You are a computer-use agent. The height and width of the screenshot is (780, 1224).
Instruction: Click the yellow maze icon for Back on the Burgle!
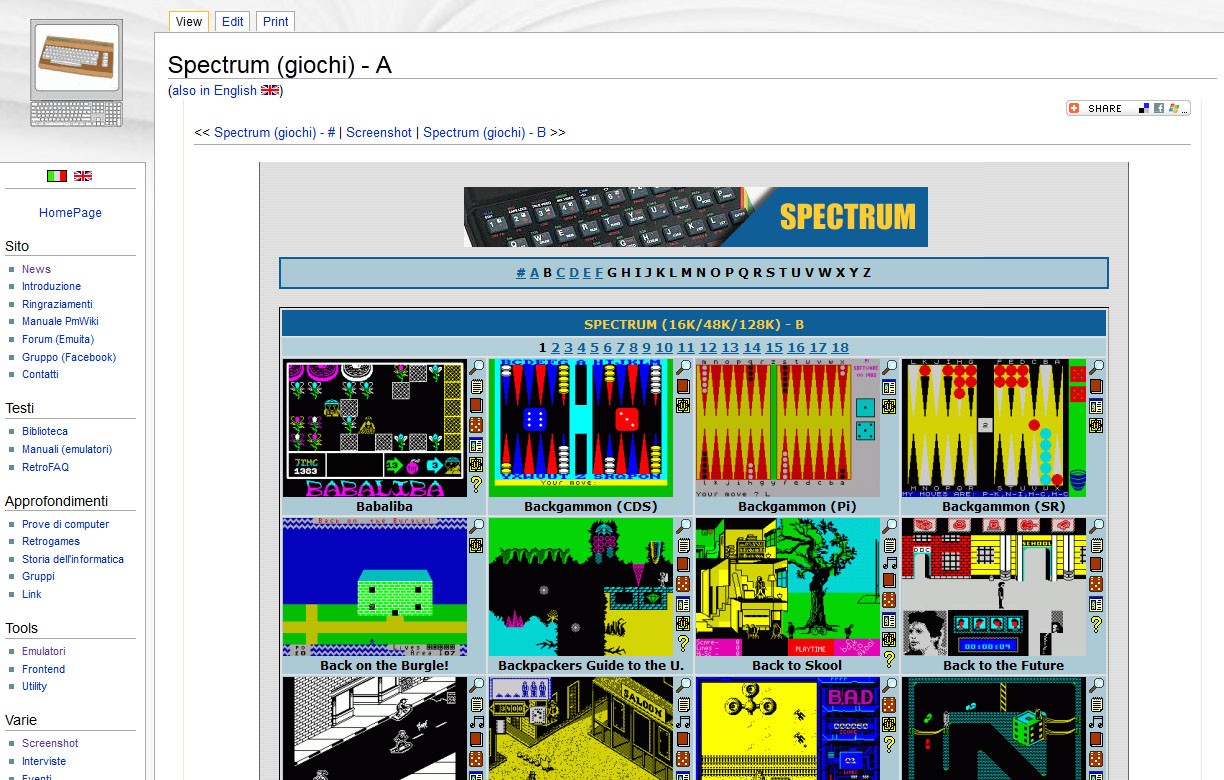pos(476,545)
